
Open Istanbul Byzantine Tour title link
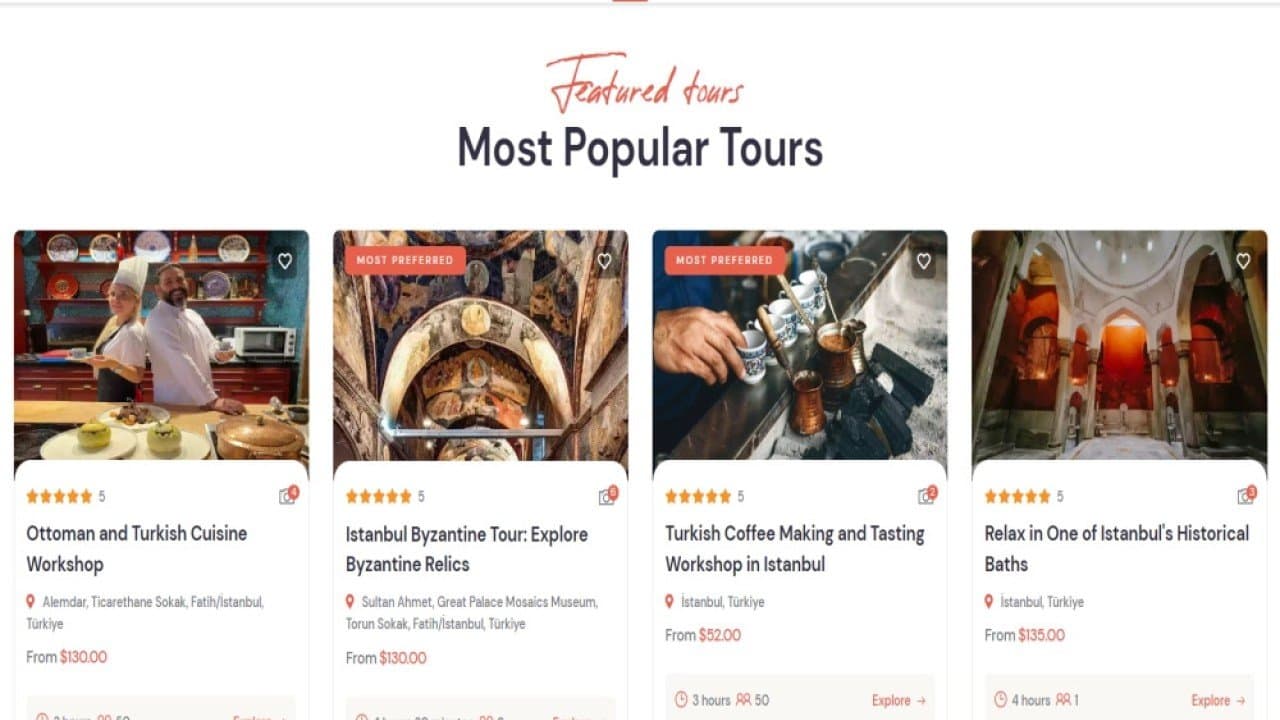tap(467, 549)
